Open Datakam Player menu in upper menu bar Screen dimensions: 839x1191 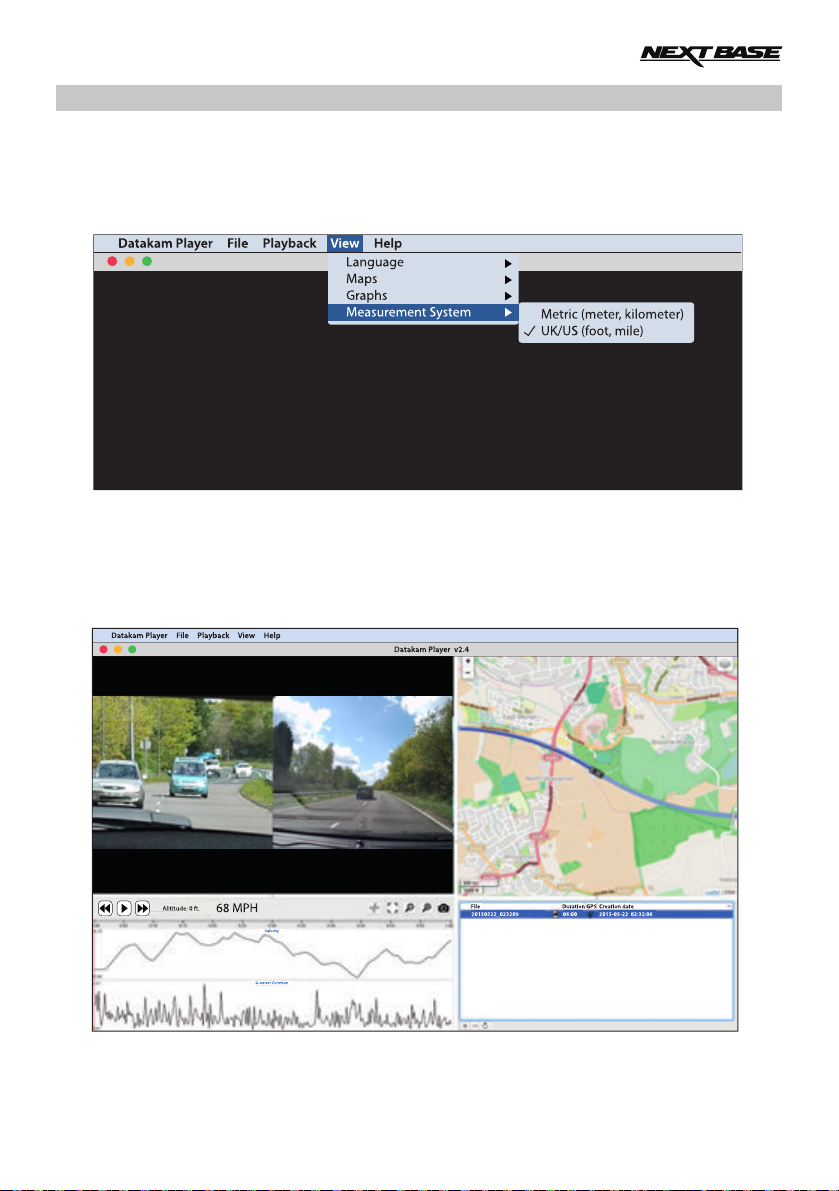[165, 243]
